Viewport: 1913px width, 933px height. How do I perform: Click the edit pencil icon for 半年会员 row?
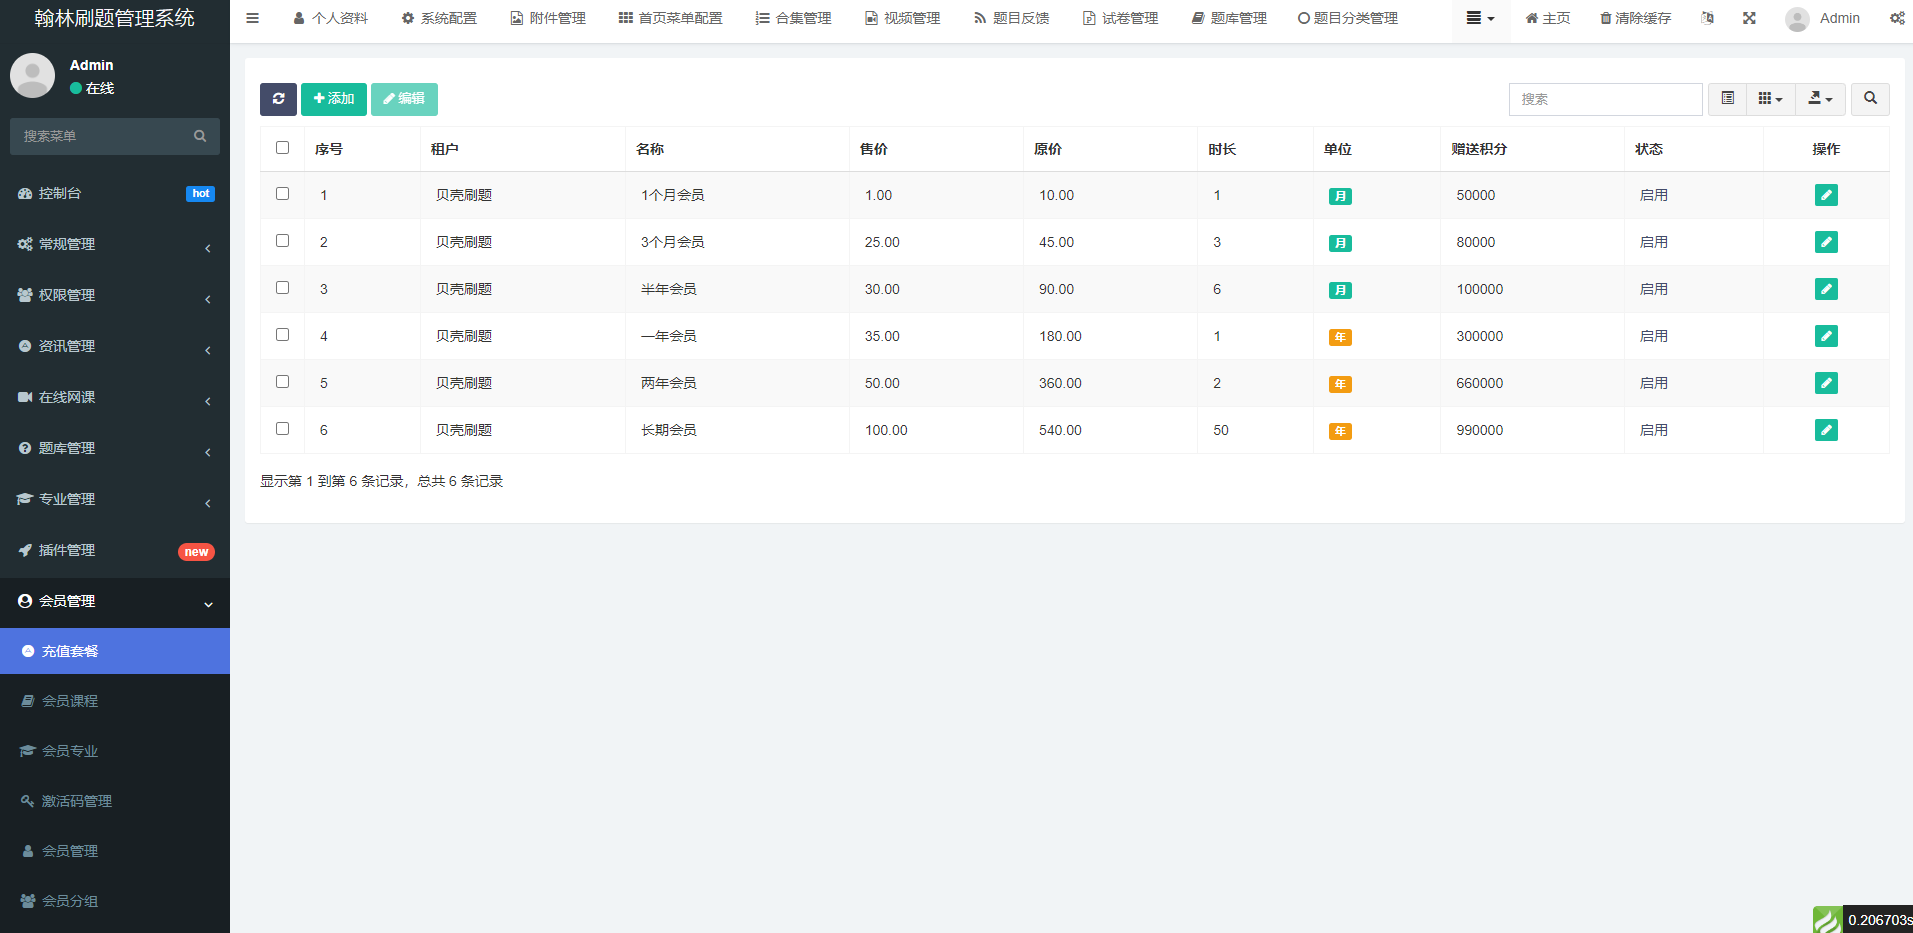click(x=1825, y=289)
